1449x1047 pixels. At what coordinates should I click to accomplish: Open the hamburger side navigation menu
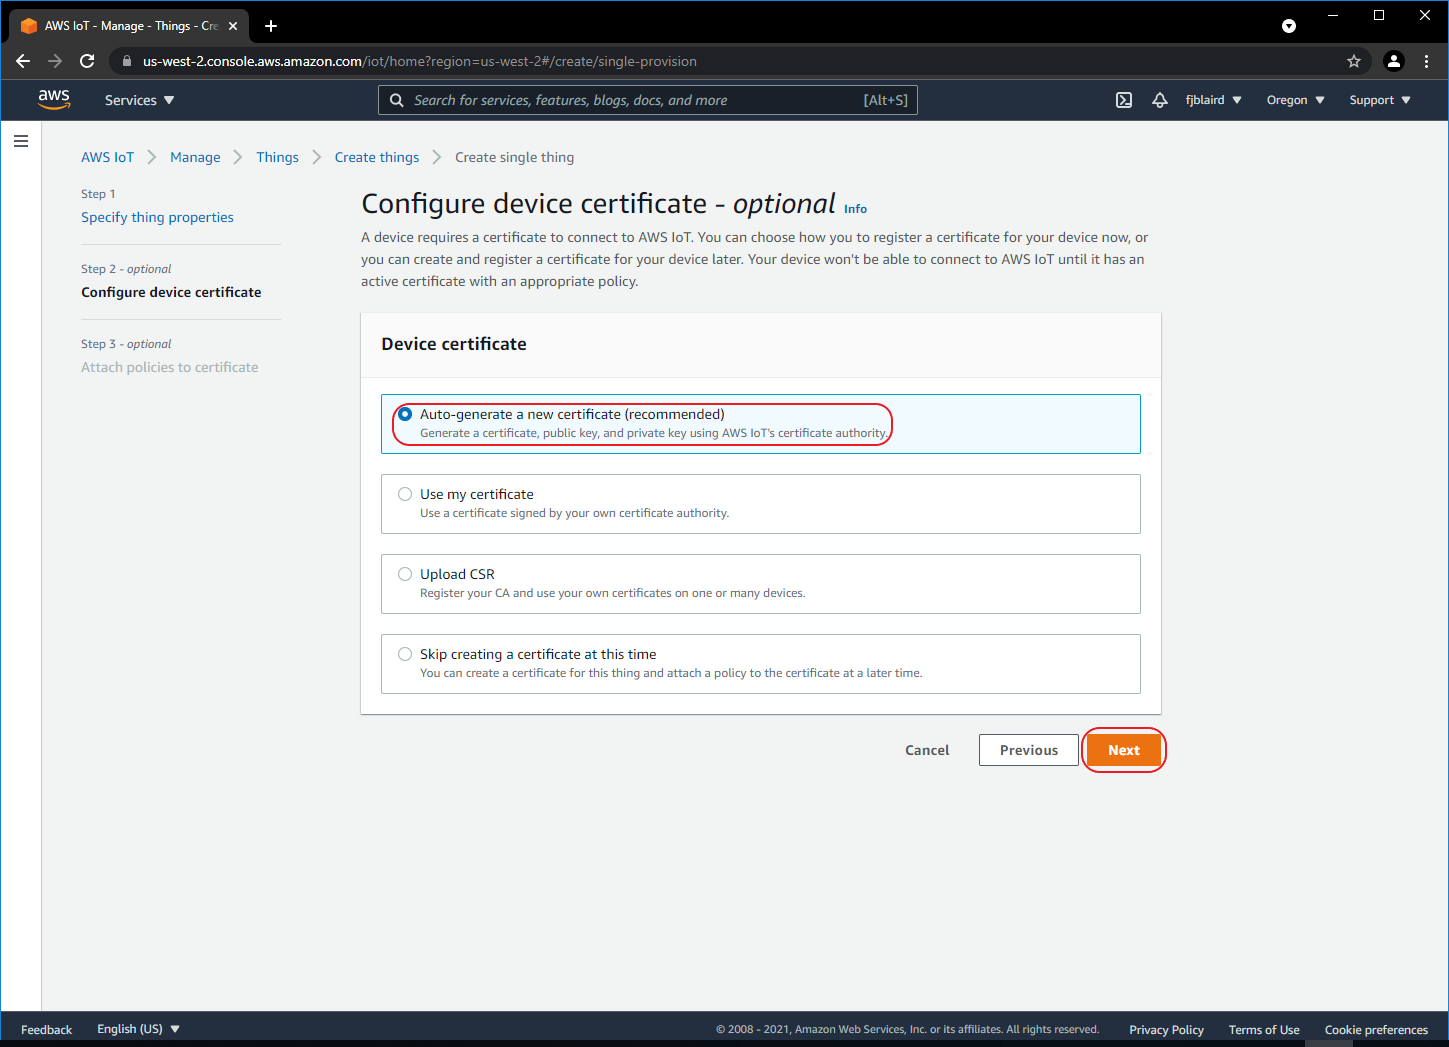click(21, 141)
